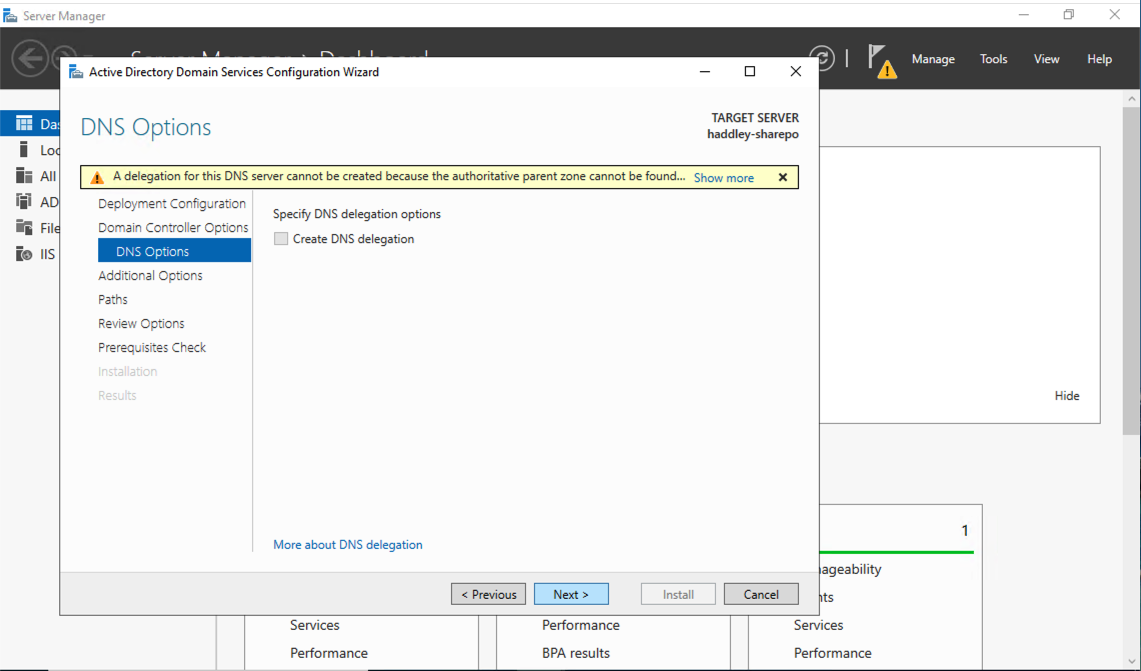The height and width of the screenshot is (671, 1141).
Task: Click the scrollbar down arrow
Action: [1131, 662]
